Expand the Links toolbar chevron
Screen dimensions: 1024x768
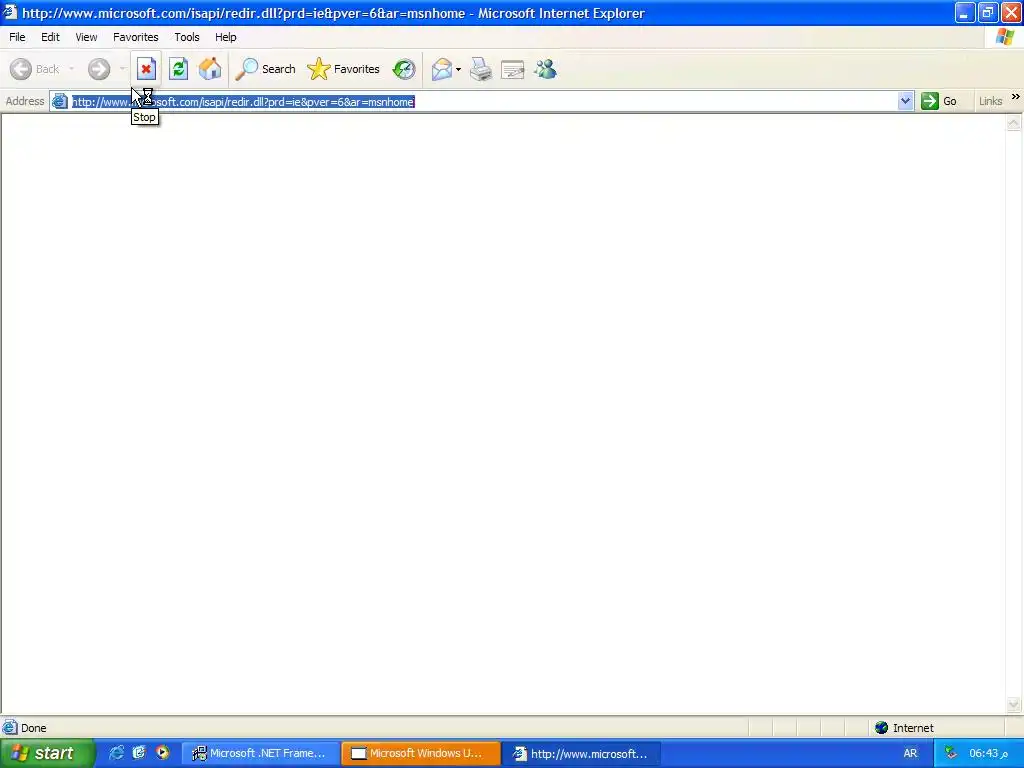[x=1016, y=97]
